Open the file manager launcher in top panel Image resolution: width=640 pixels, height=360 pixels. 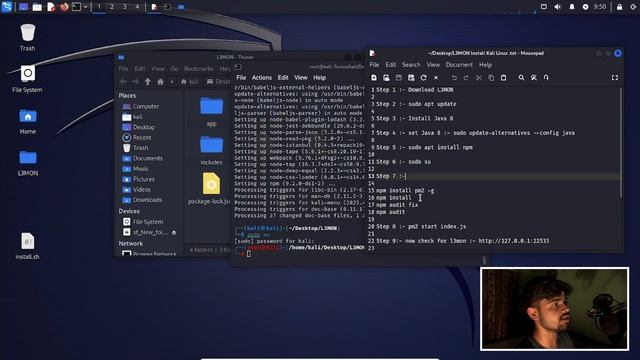37,7
